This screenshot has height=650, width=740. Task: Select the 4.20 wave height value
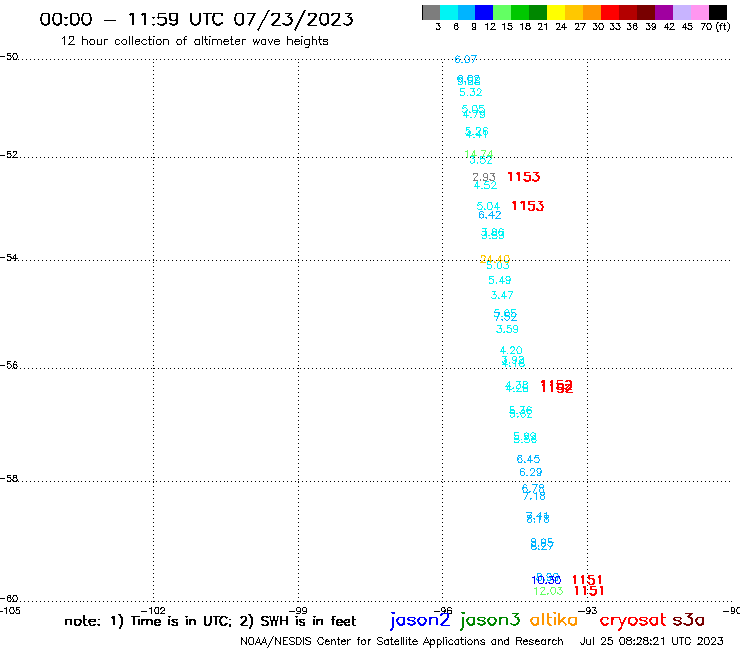(x=511, y=350)
